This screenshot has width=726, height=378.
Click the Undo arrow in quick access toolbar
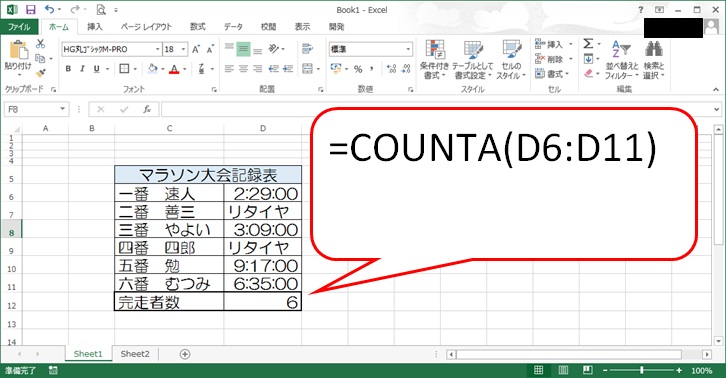[x=49, y=9]
